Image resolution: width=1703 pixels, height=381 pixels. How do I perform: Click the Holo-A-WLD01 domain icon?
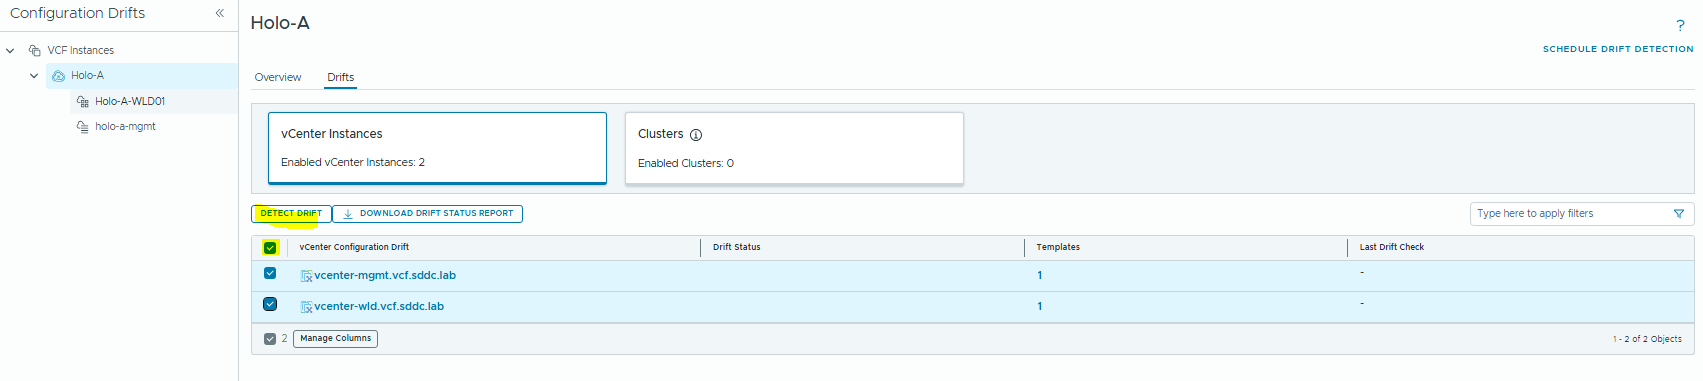coord(83,102)
